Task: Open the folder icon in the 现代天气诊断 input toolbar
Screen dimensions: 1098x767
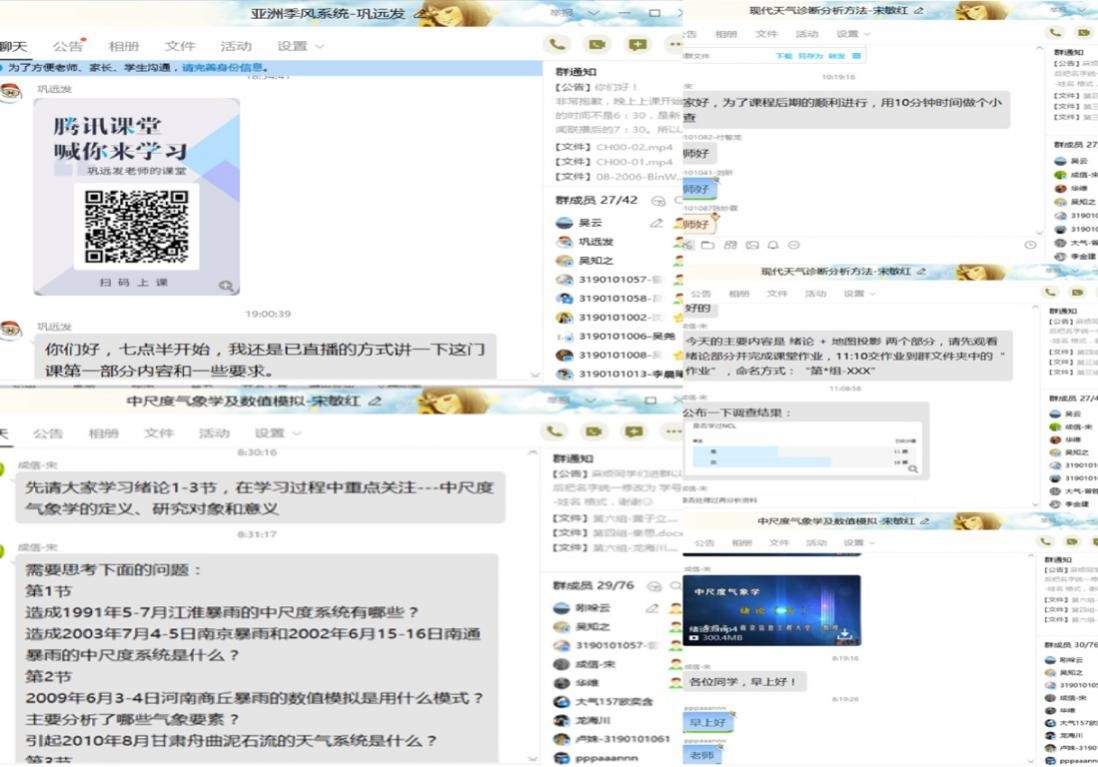Action: point(708,245)
